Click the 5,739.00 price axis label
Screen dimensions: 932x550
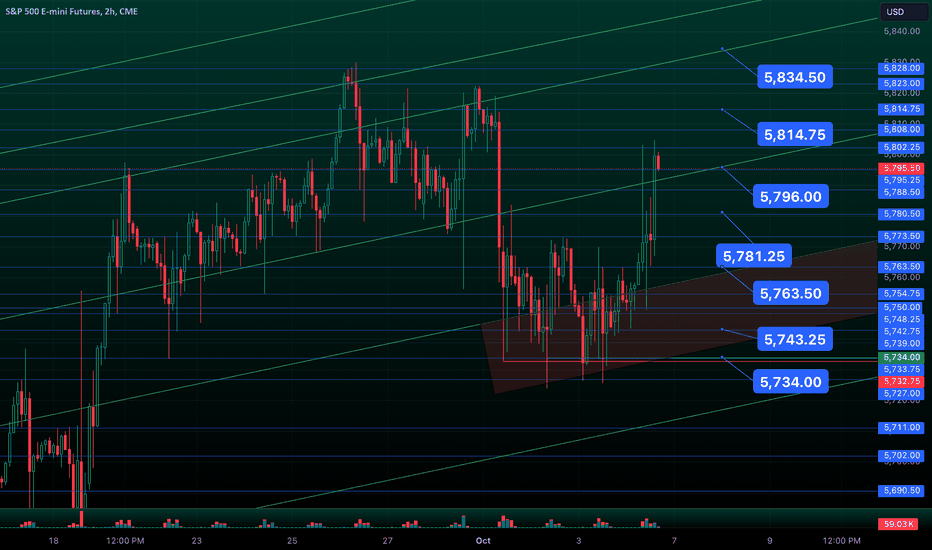(901, 344)
